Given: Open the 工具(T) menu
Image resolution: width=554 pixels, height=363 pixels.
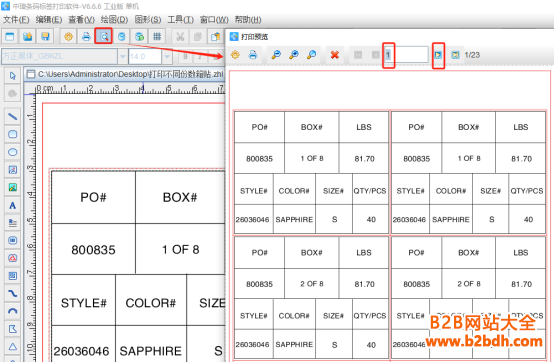Looking at the screenshot, I should pyautogui.click(x=180, y=20).
